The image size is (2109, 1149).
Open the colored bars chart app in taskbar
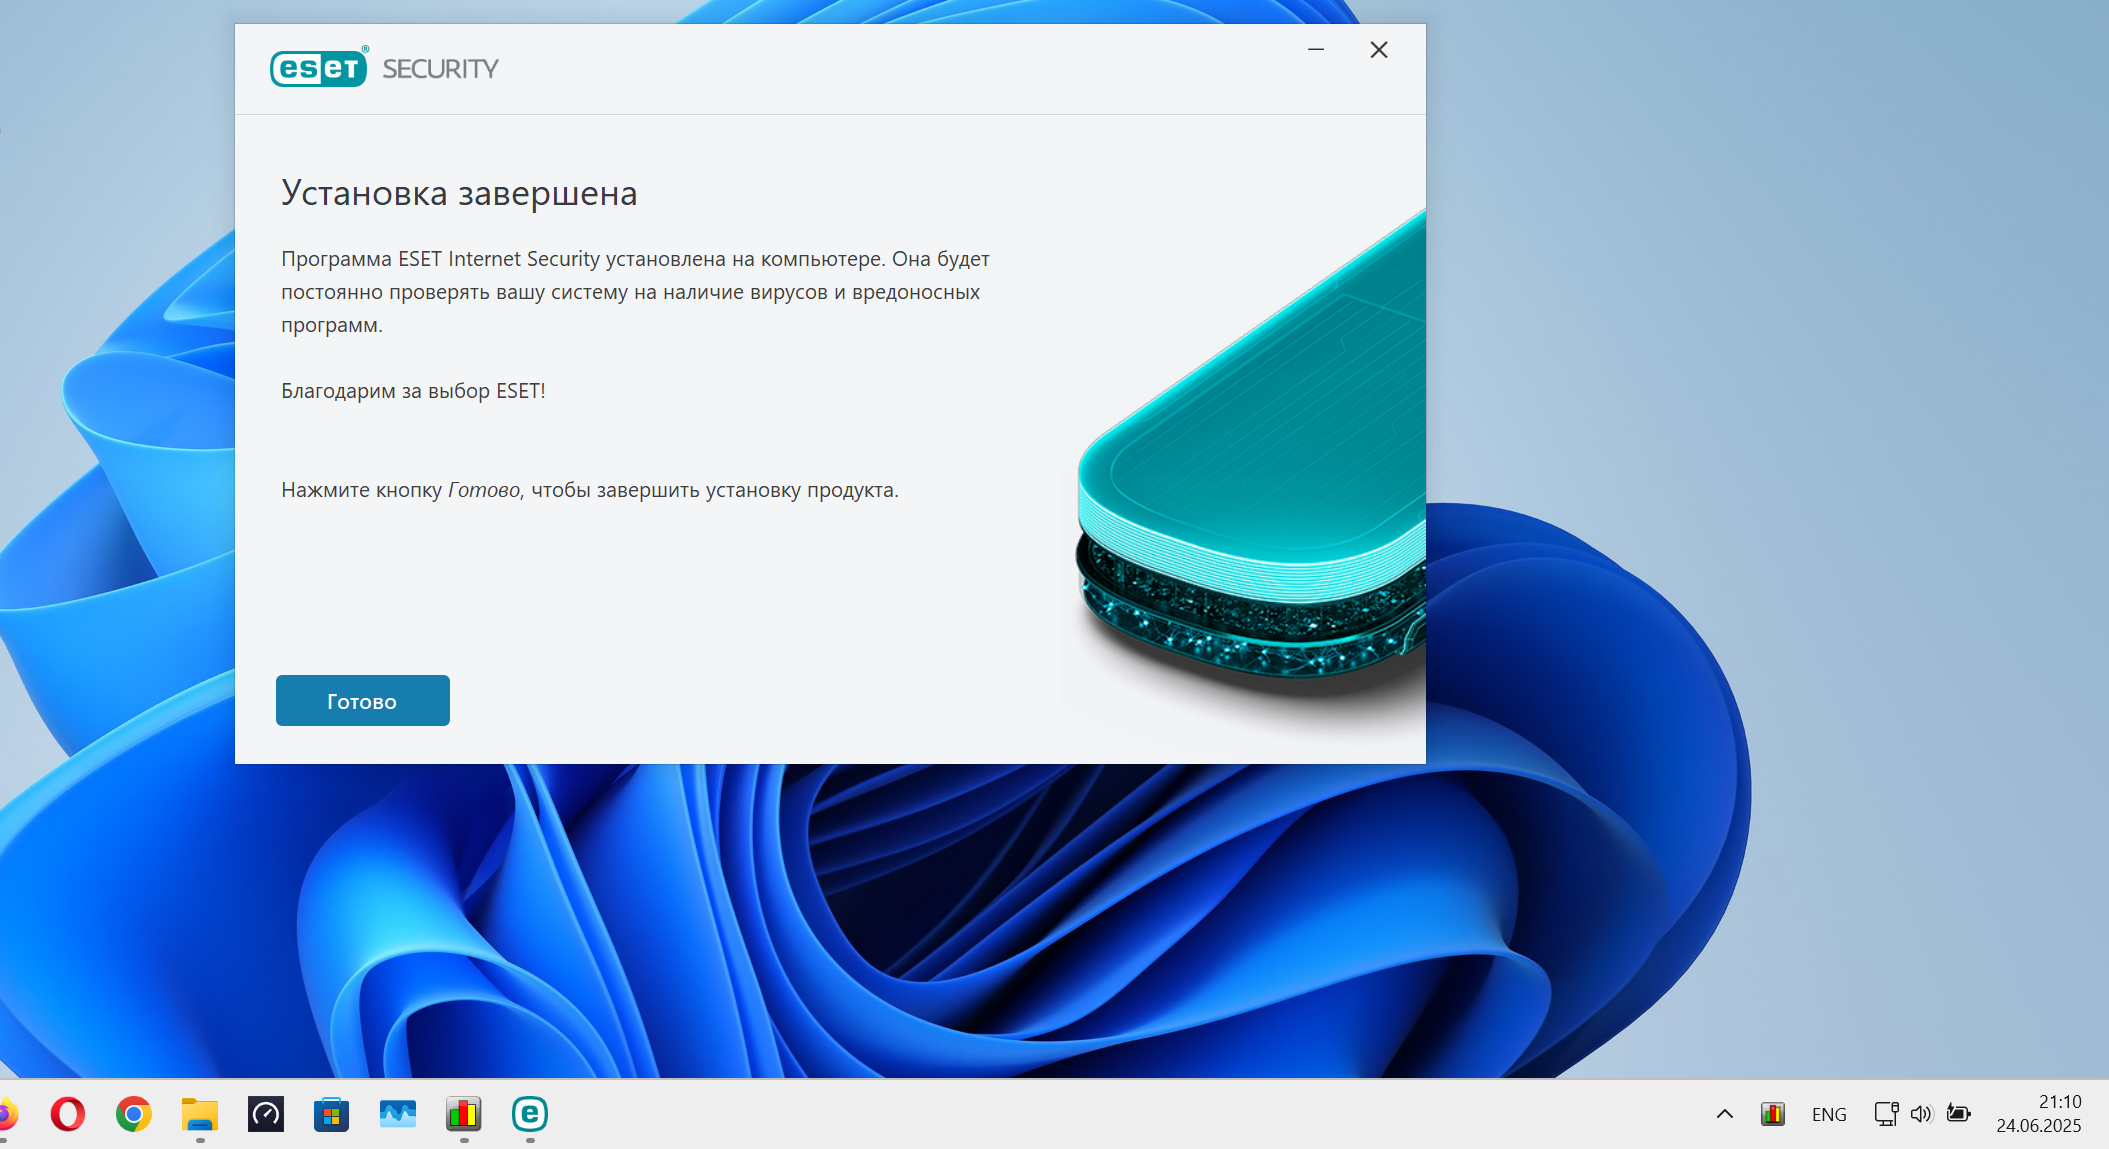464,1113
